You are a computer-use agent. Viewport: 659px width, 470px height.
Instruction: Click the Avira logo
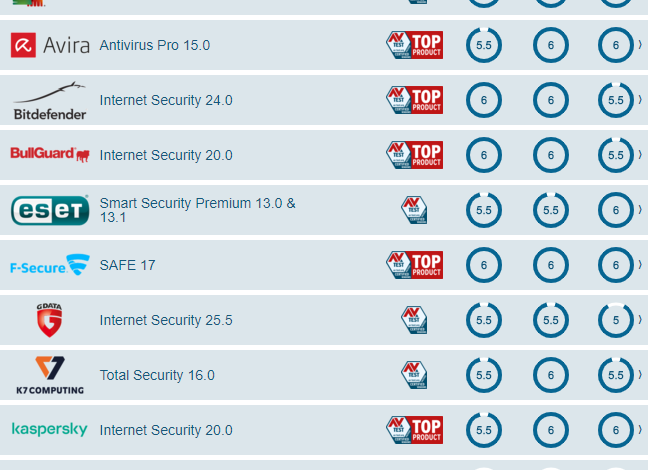tap(50, 45)
